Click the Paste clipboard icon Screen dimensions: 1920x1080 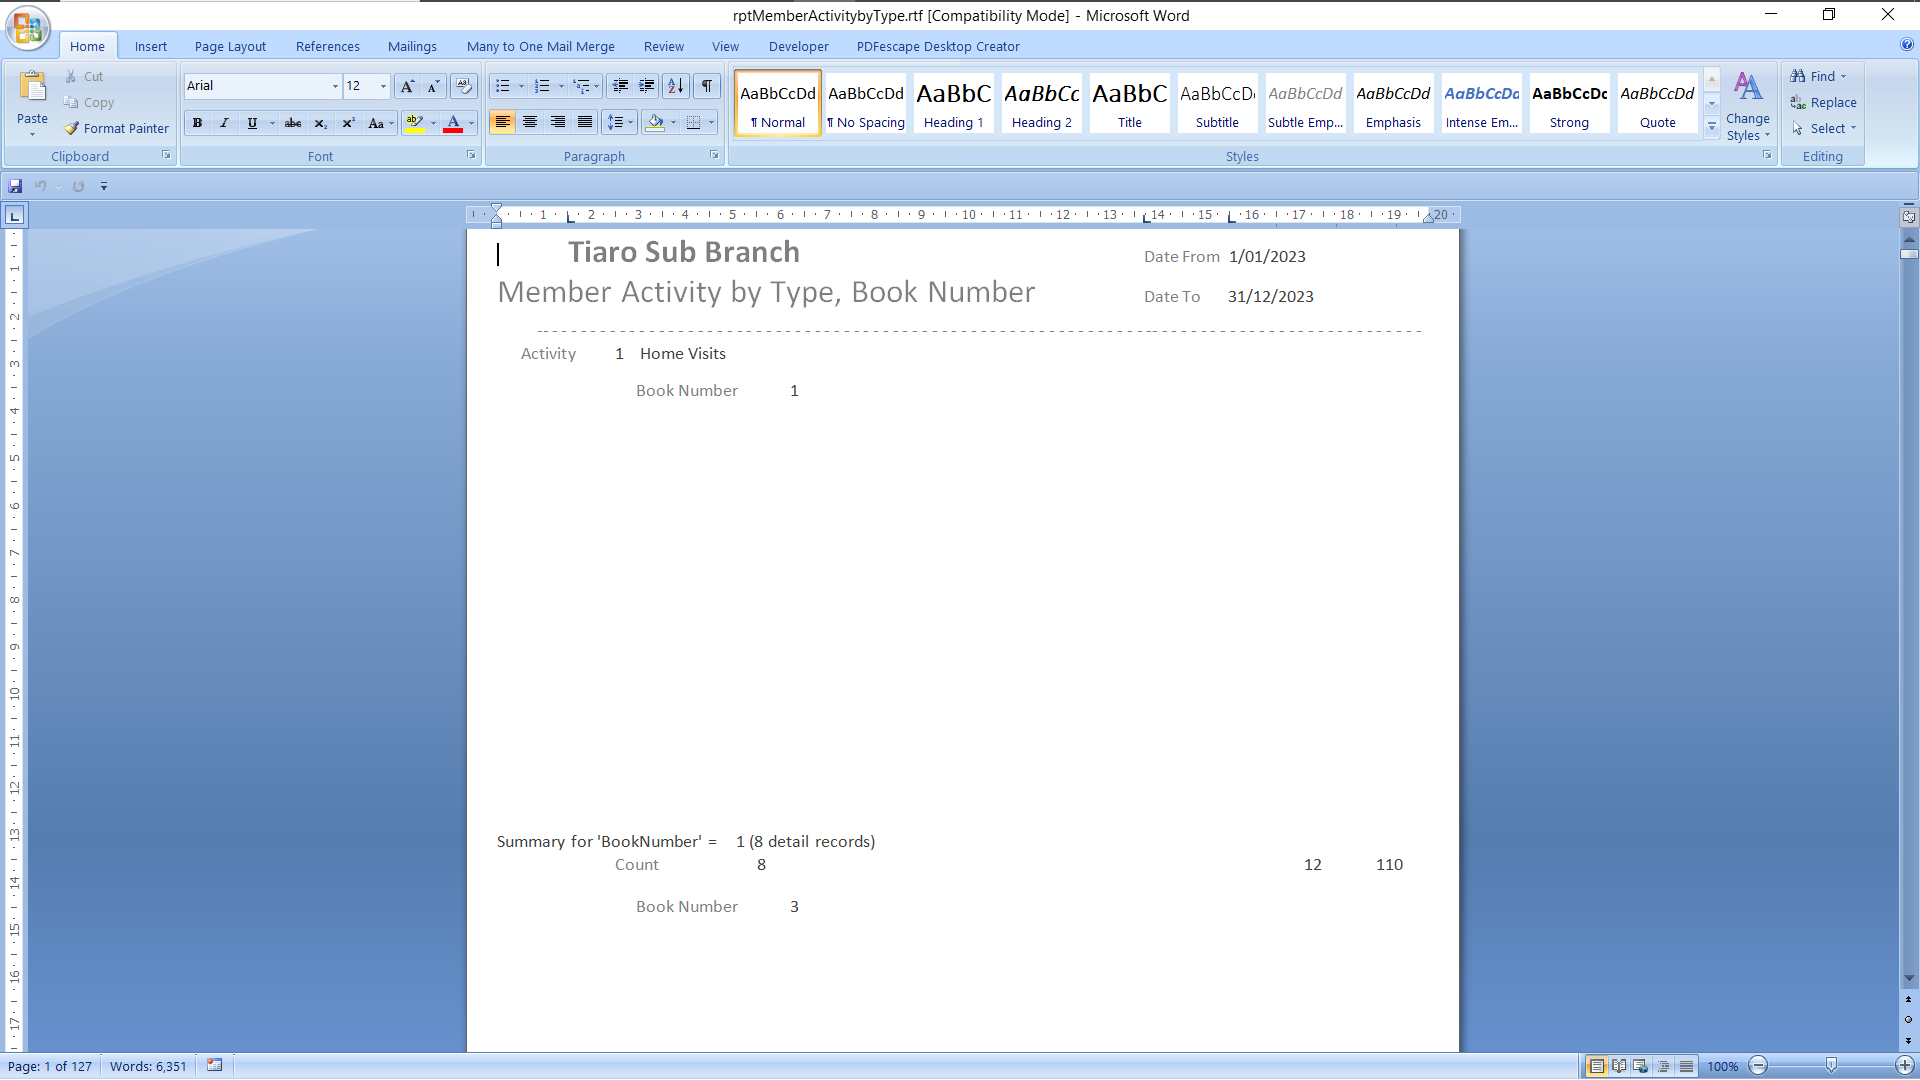click(32, 89)
